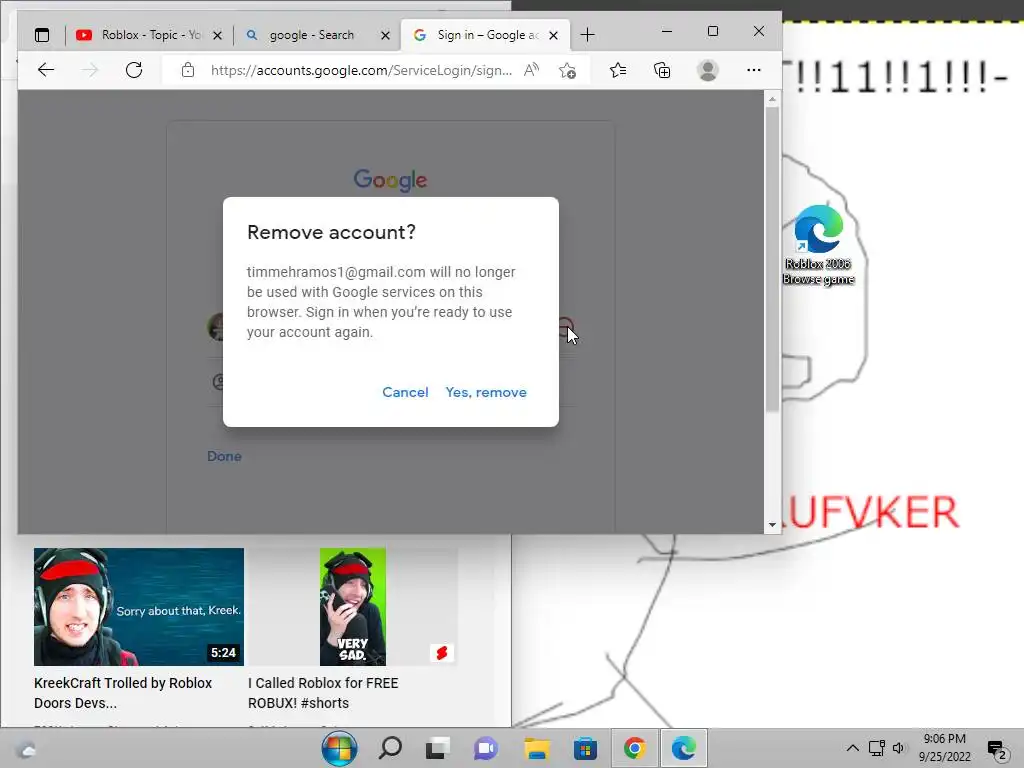The height and width of the screenshot is (768, 1024).
Task: Open the Collections panel
Action: [662, 70]
